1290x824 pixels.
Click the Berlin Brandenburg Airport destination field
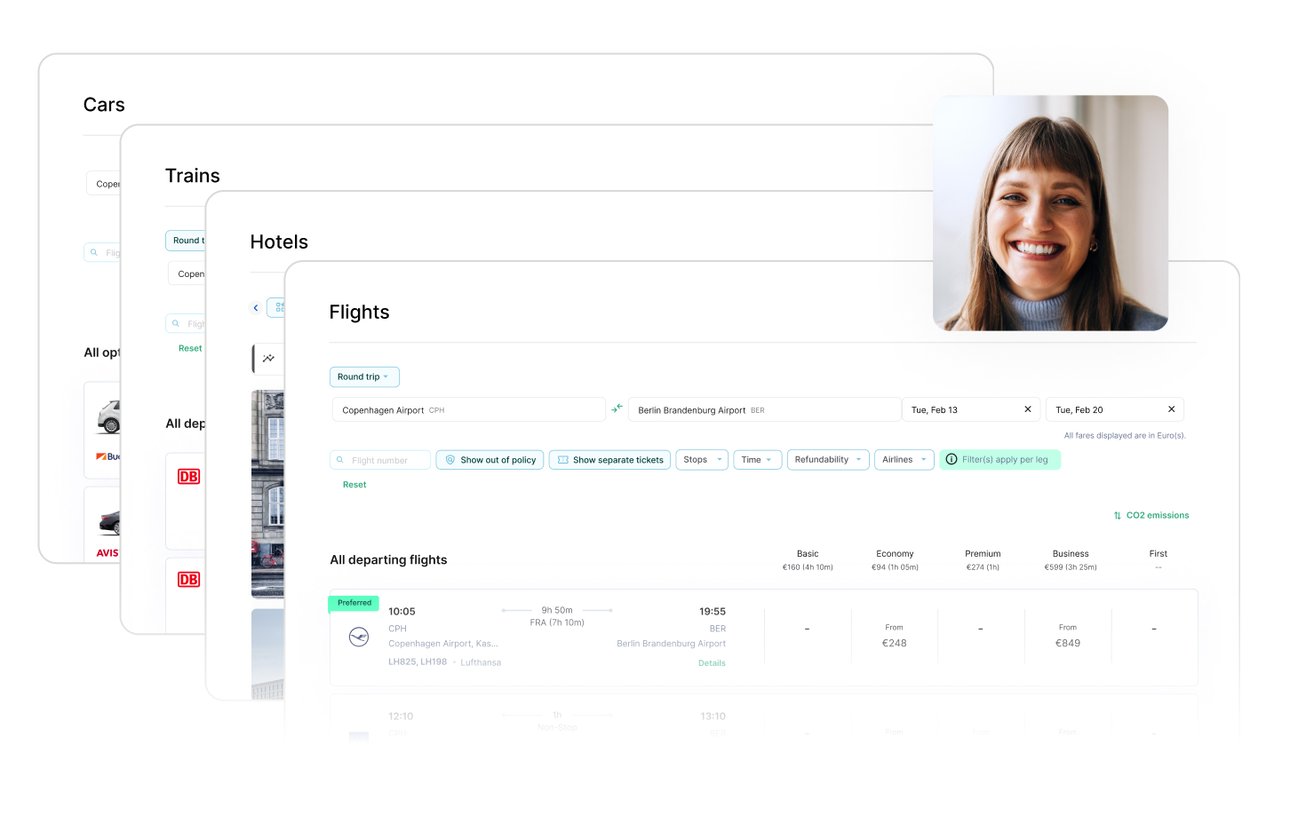(x=764, y=410)
